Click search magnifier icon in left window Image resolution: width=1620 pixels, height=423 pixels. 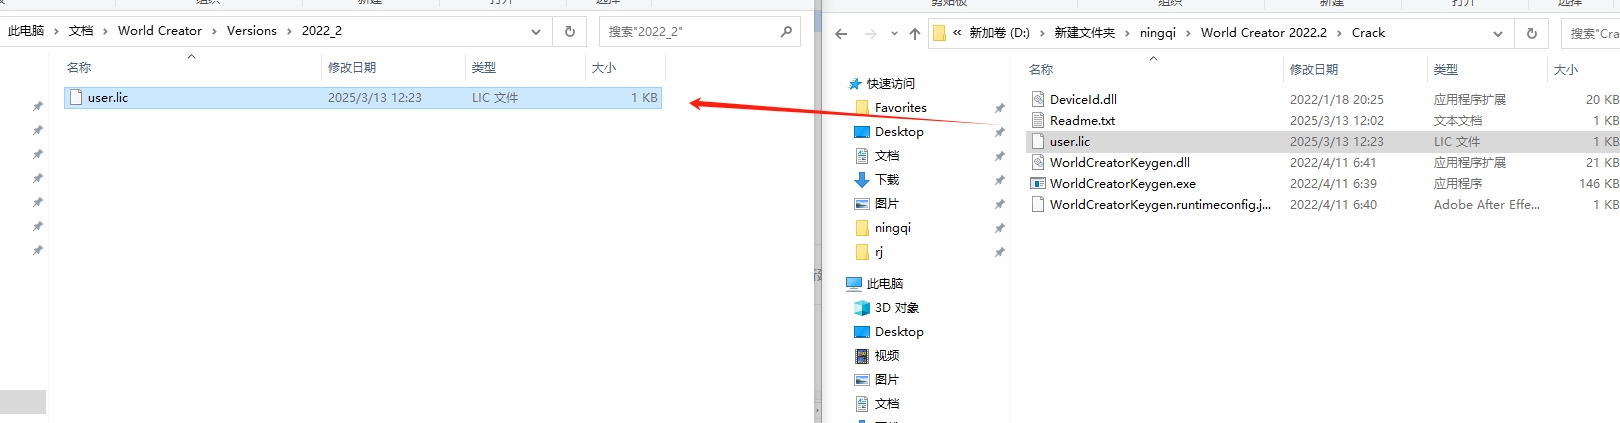pyautogui.click(x=786, y=32)
